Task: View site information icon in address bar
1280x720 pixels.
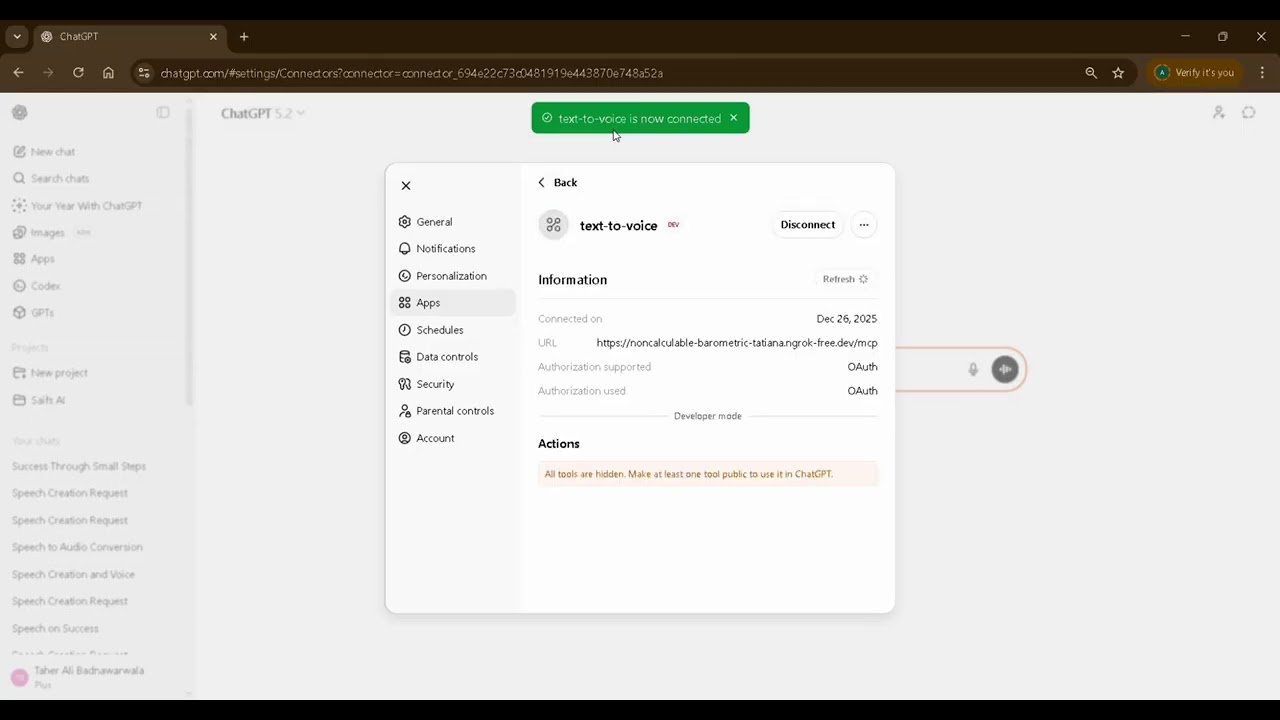Action: (144, 73)
